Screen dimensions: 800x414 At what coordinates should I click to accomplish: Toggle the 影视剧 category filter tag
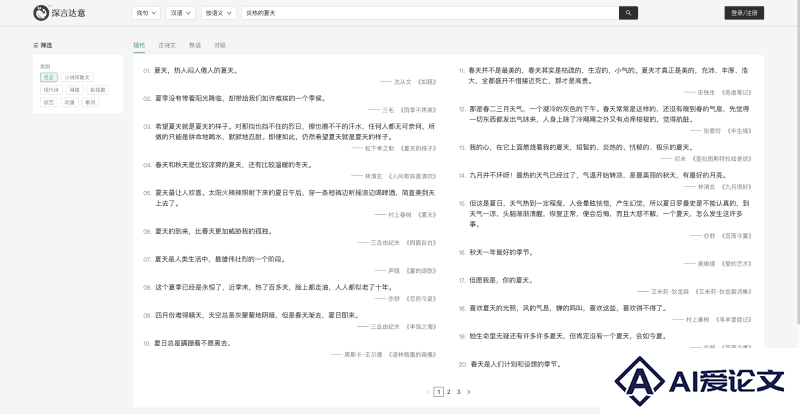[97, 90]
